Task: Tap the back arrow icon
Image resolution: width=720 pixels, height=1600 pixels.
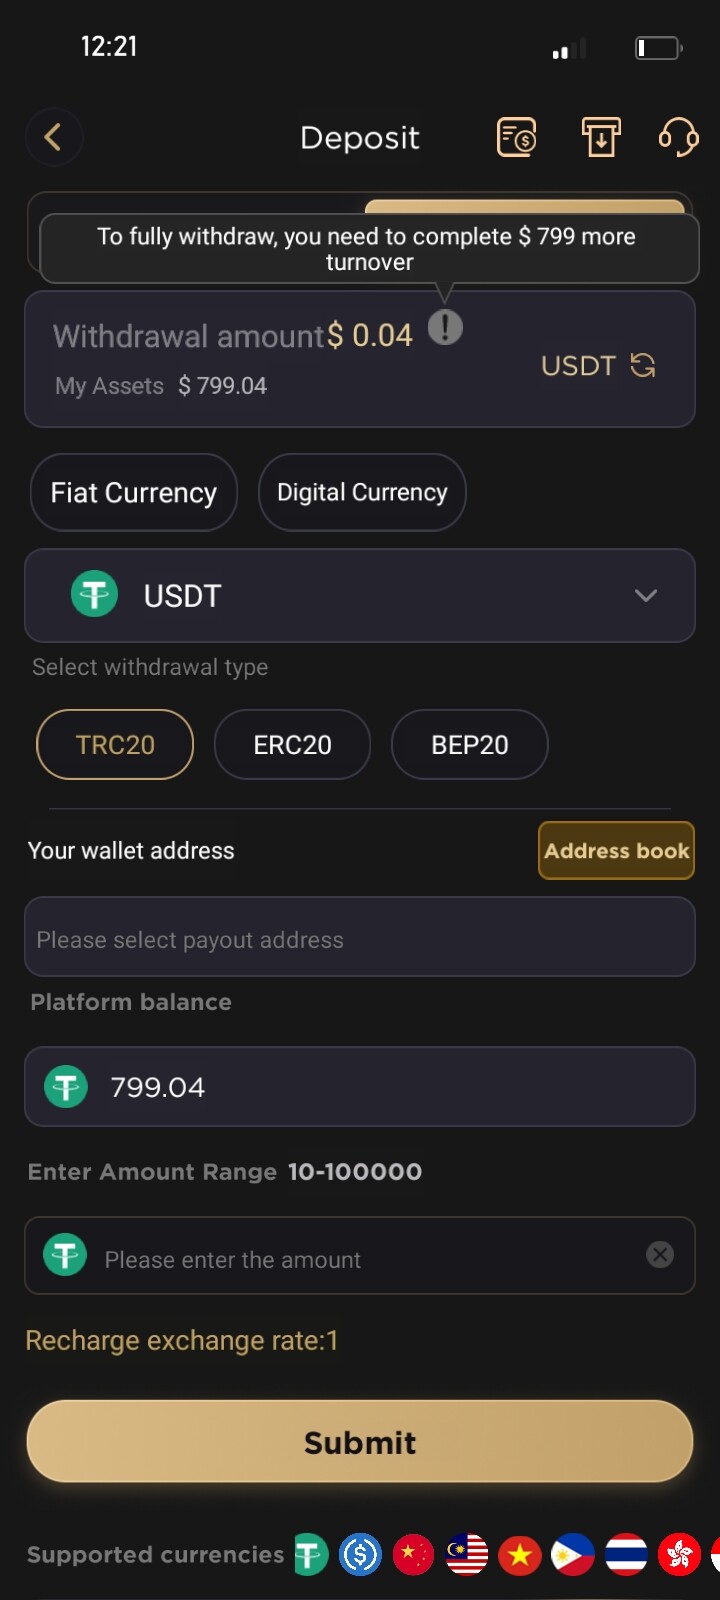Action: (53, 137)
